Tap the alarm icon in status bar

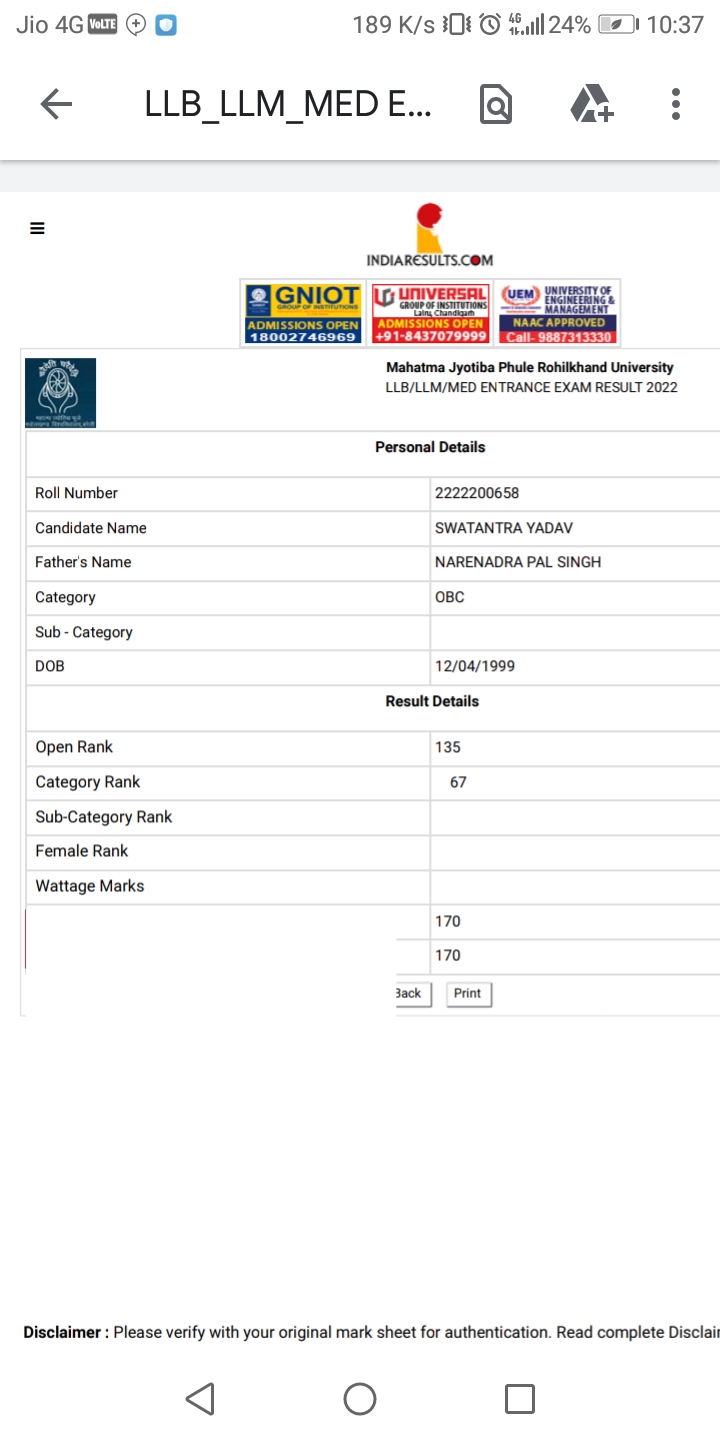click(490, 25)
